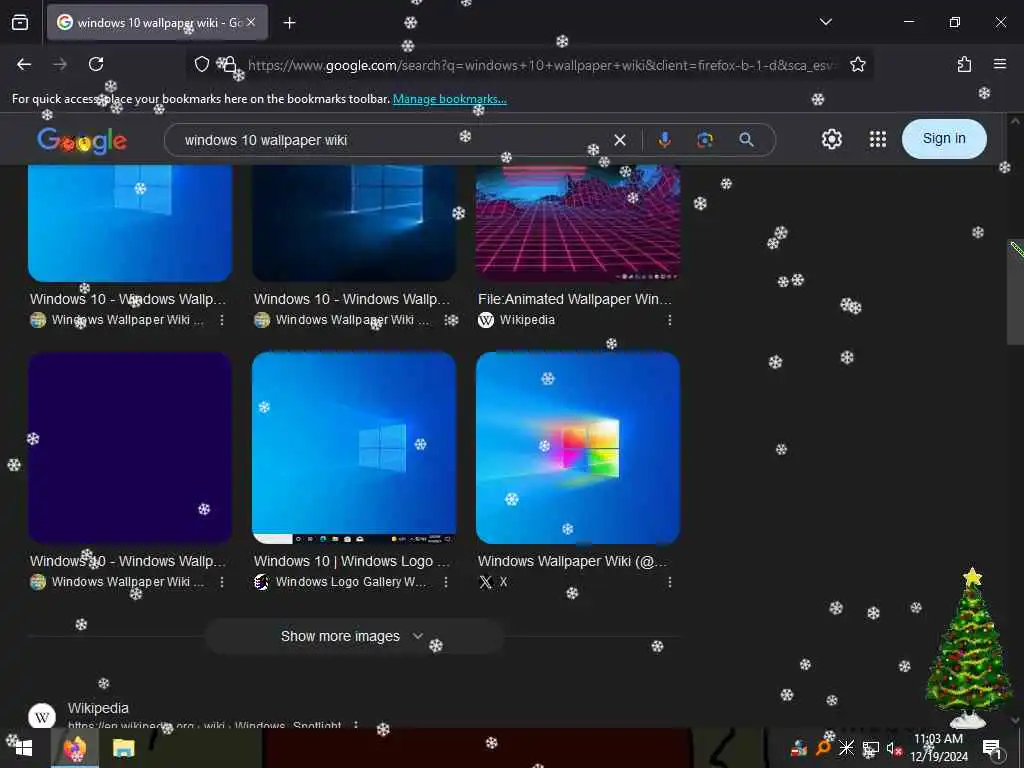Open the pink neon grid wallpaper thumbnail
Screen dimensions: 1024x768
pos(578,223)
